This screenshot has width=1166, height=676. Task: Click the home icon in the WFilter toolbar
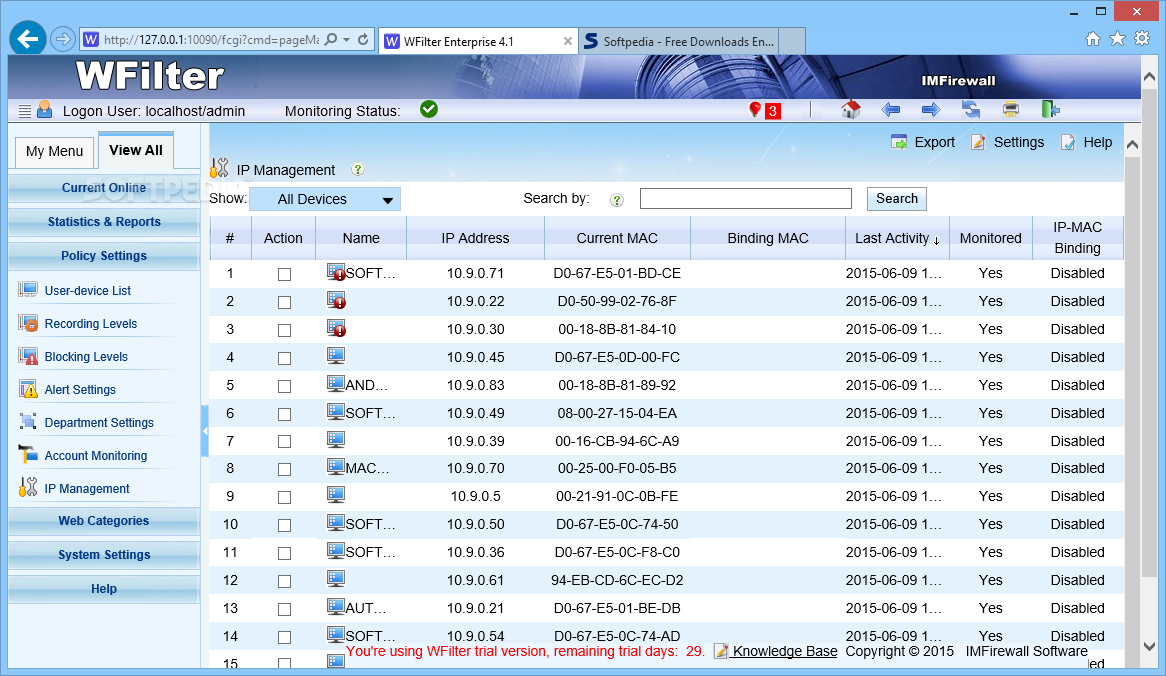(x=850, y=110)
